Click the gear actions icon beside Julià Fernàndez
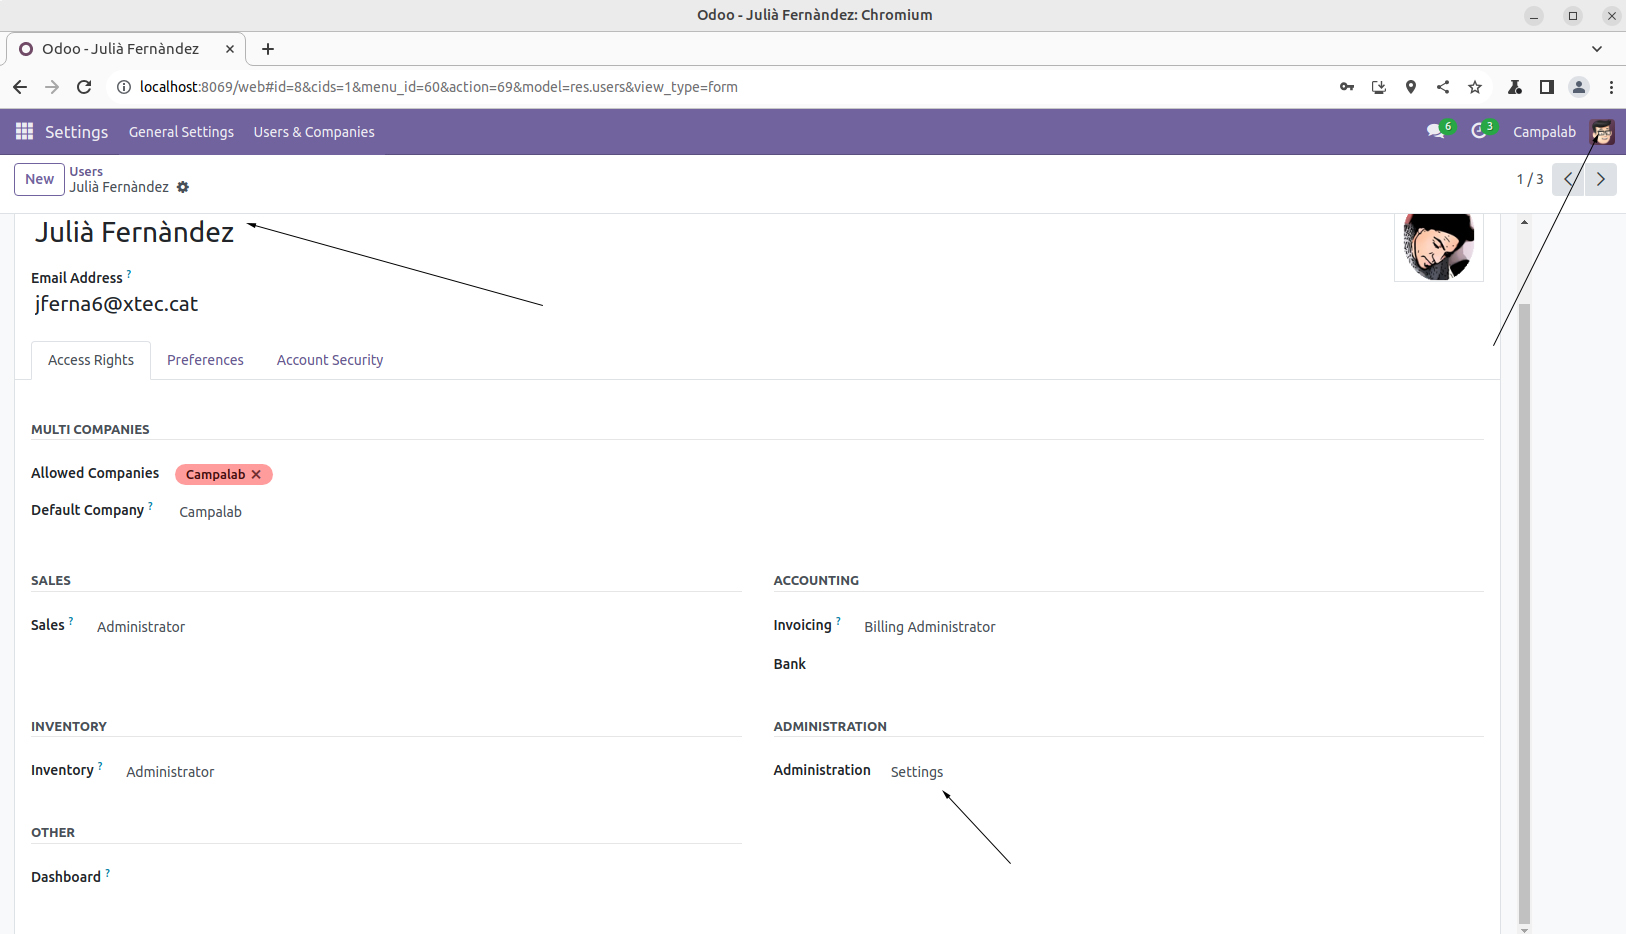This screenshot has width=1626, height=934. coord(183,187)
